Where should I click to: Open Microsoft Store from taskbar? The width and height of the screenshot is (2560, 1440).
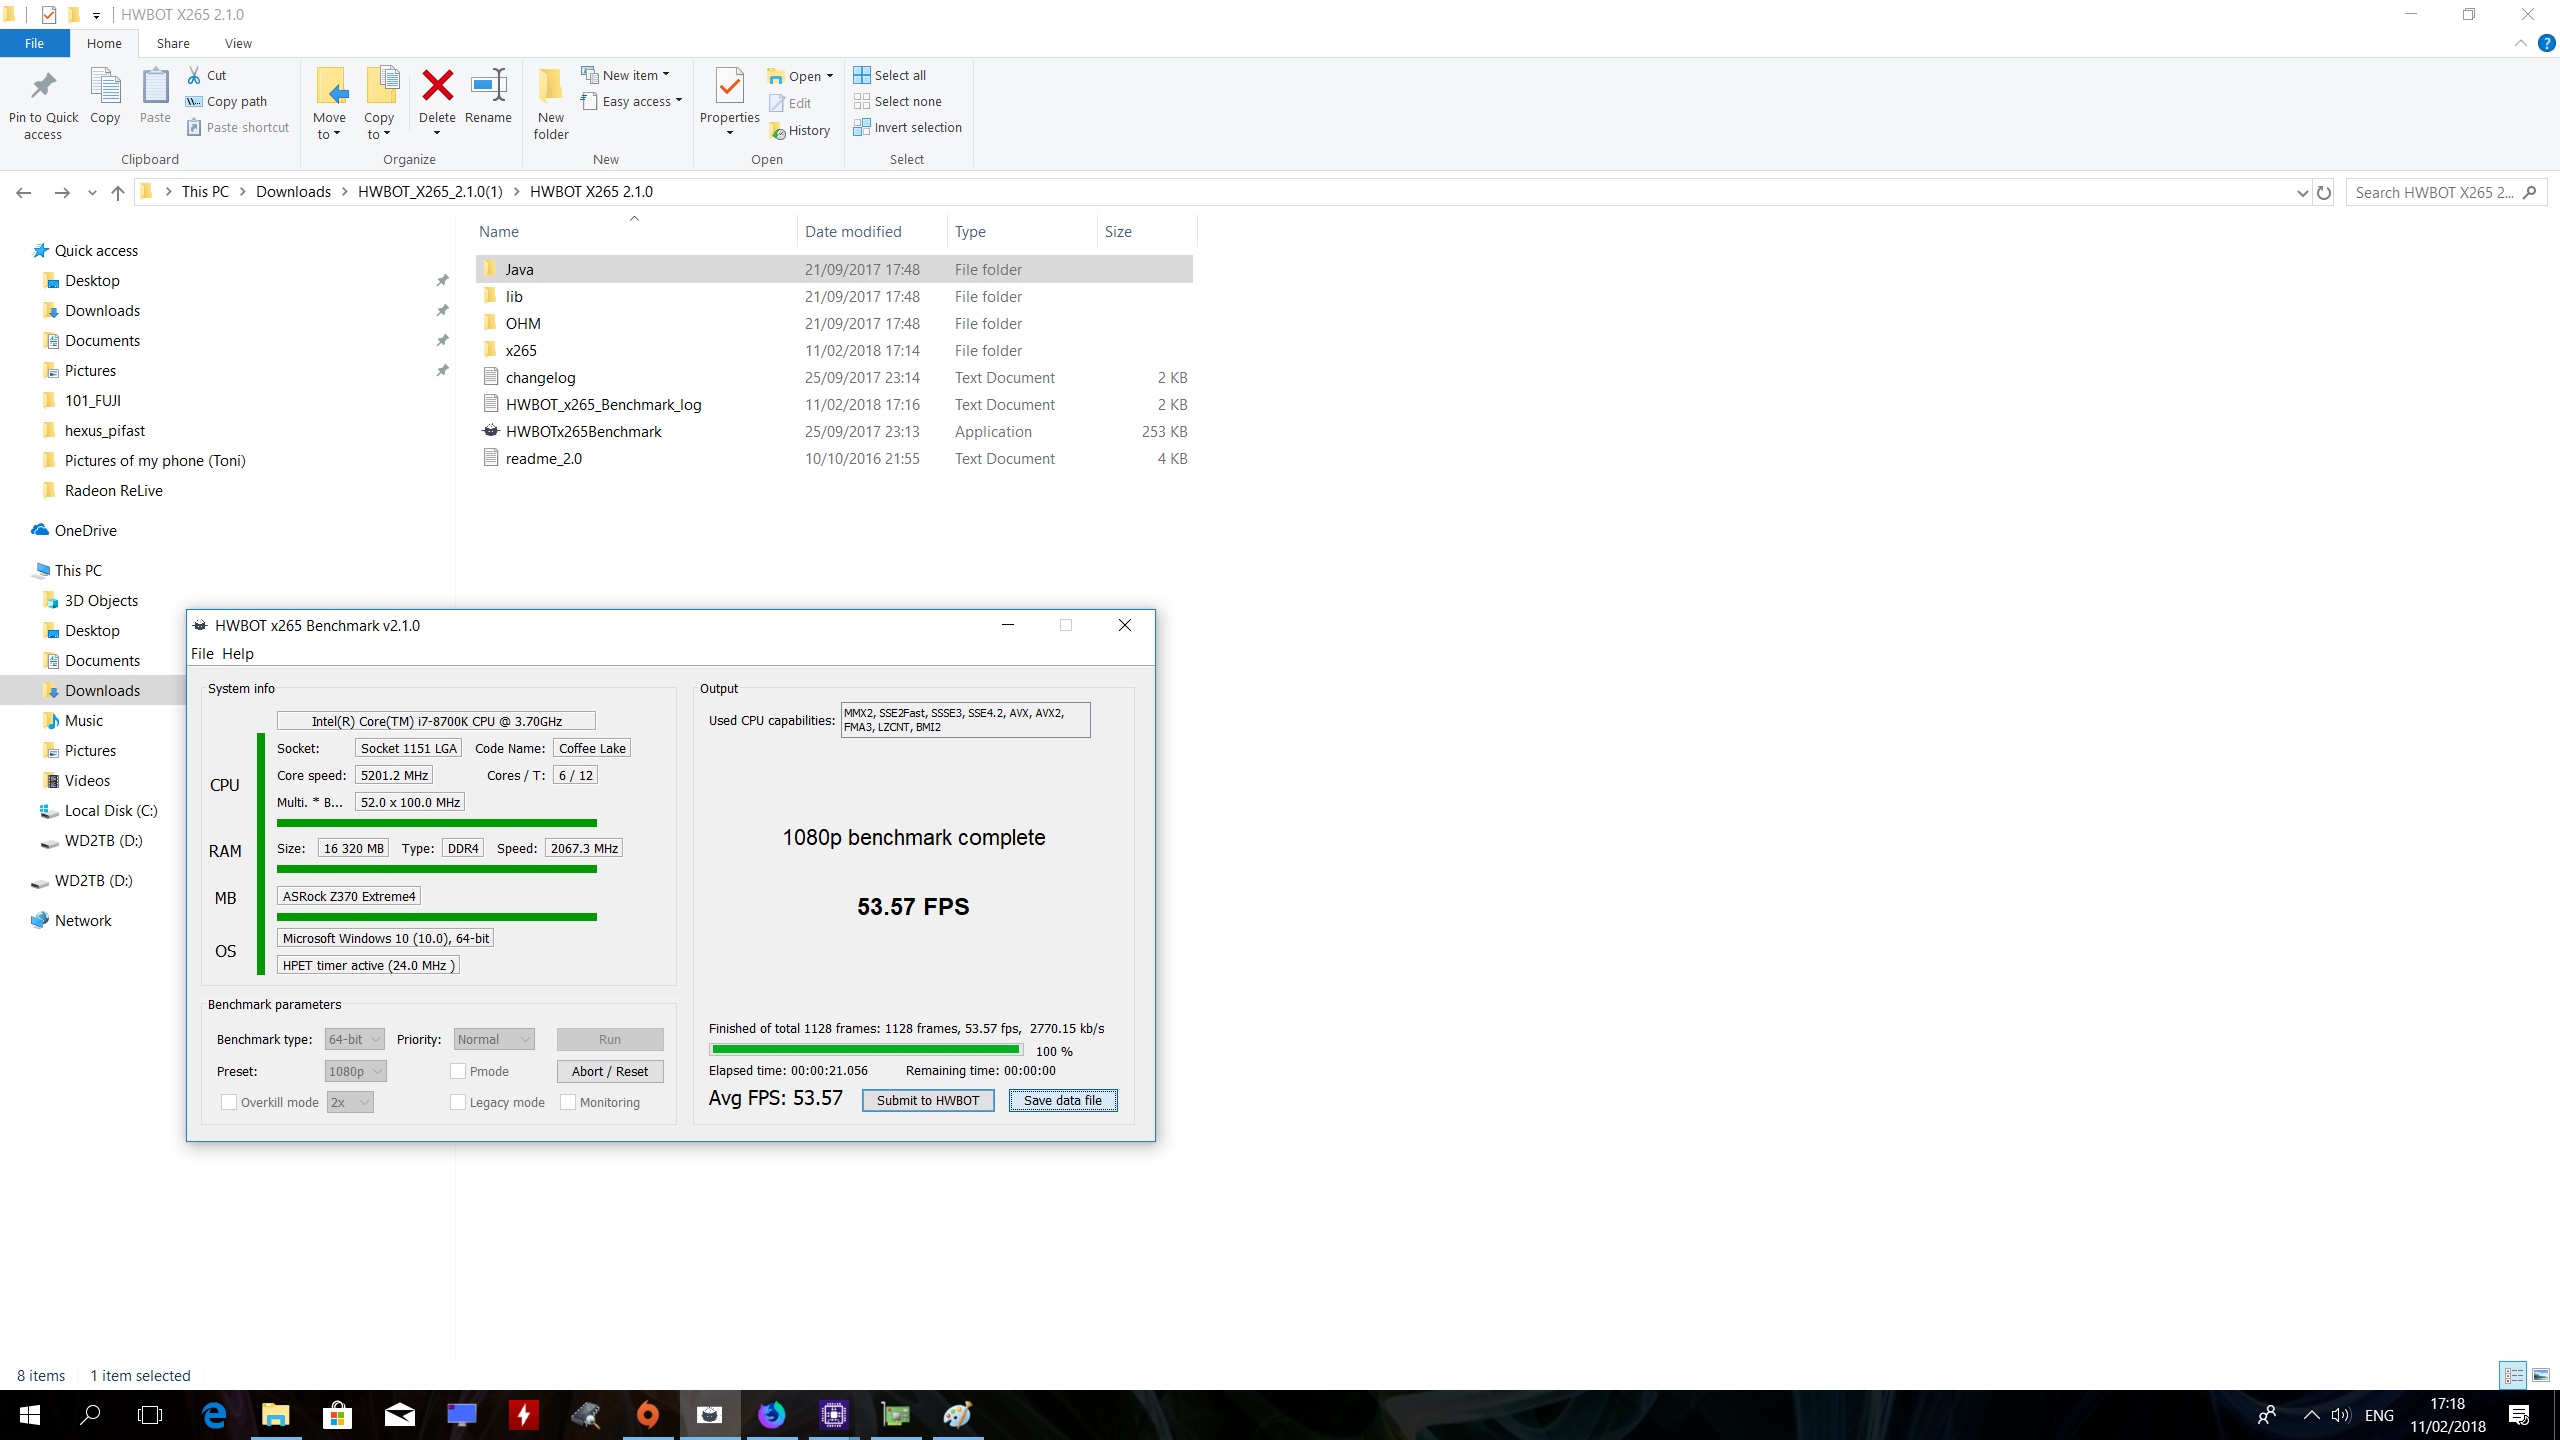click(337, 1415)
